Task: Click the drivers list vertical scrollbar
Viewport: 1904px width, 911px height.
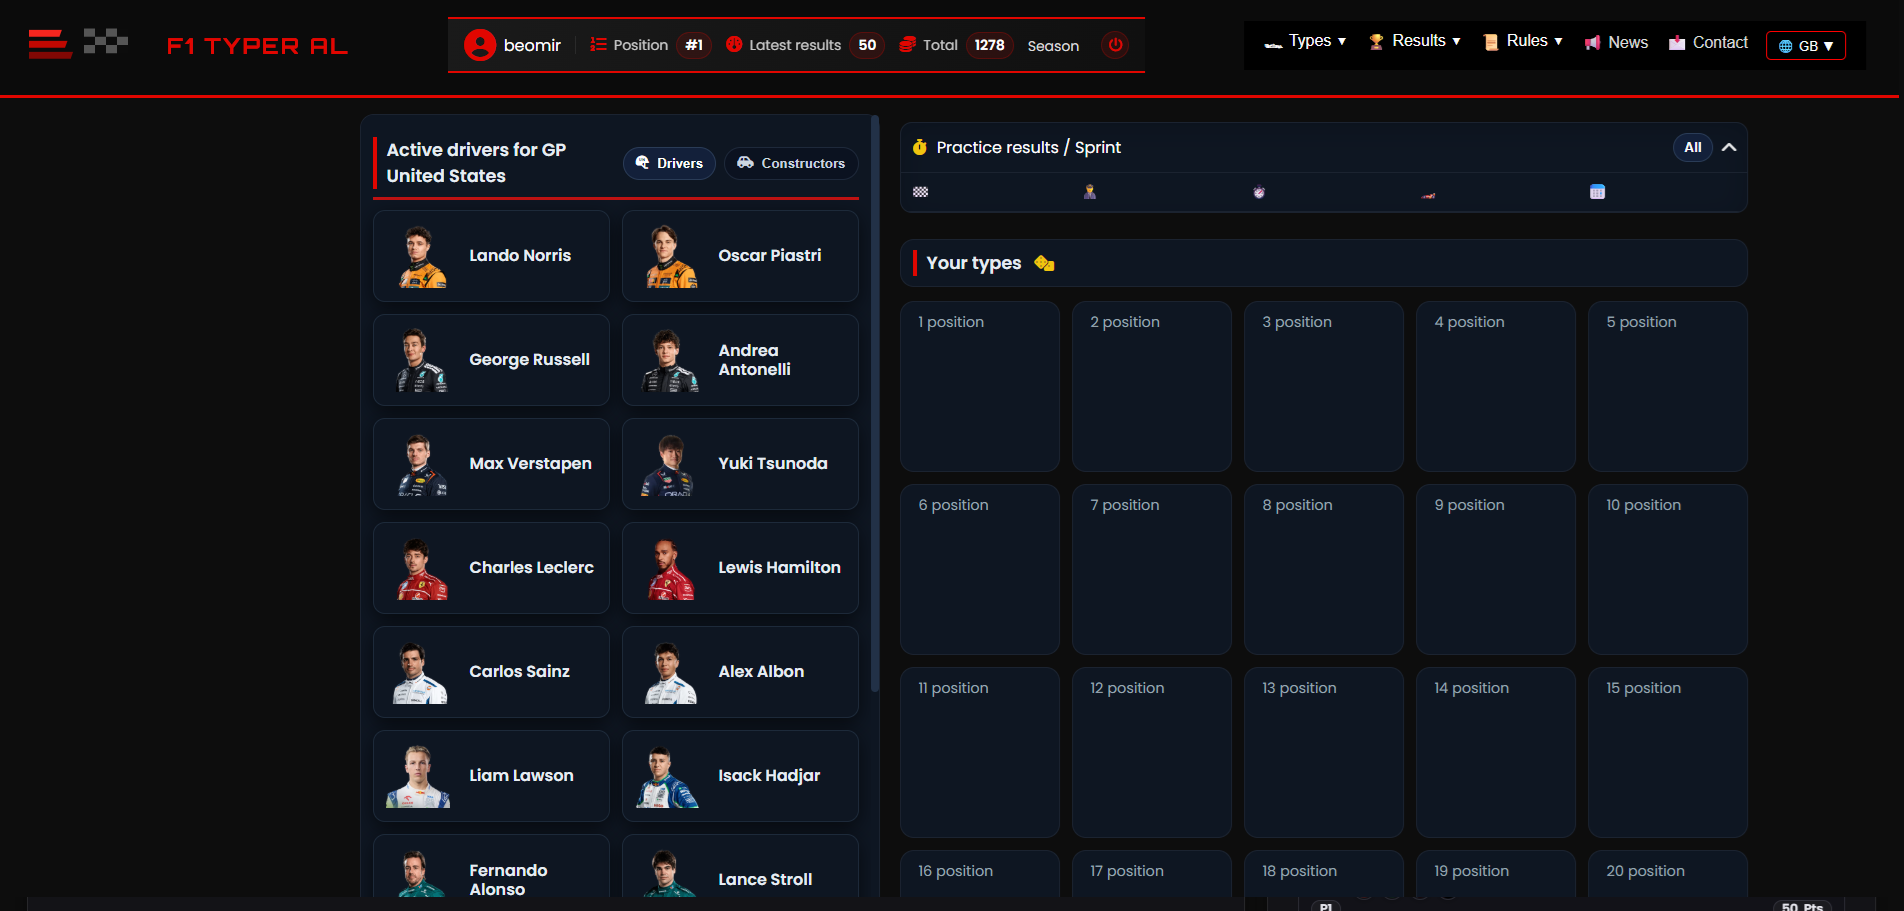Action: click(x=875, y=405)
